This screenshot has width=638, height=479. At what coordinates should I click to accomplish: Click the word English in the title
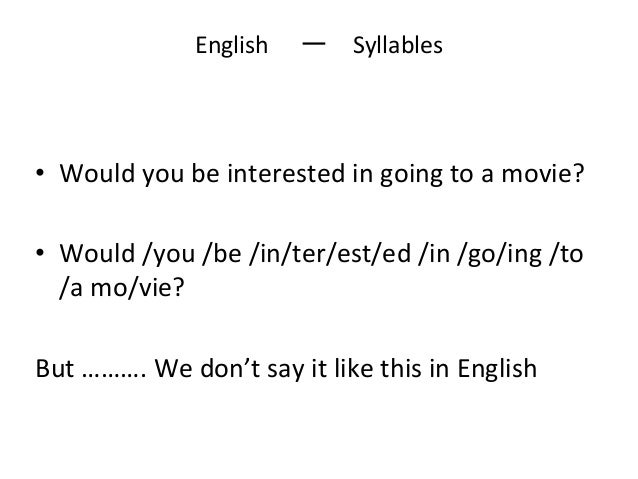tap(232, 46)
